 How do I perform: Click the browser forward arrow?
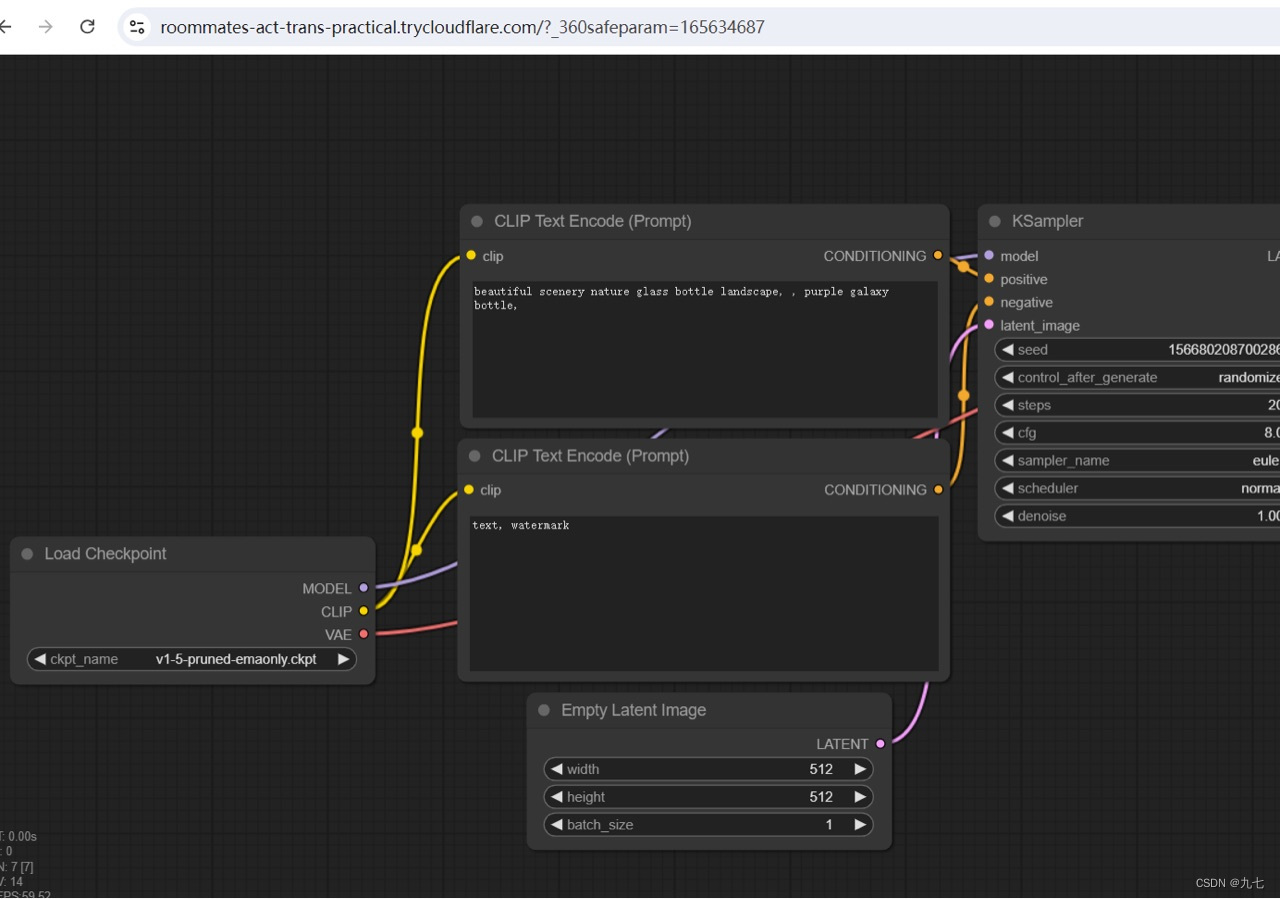tap(46, 27)
